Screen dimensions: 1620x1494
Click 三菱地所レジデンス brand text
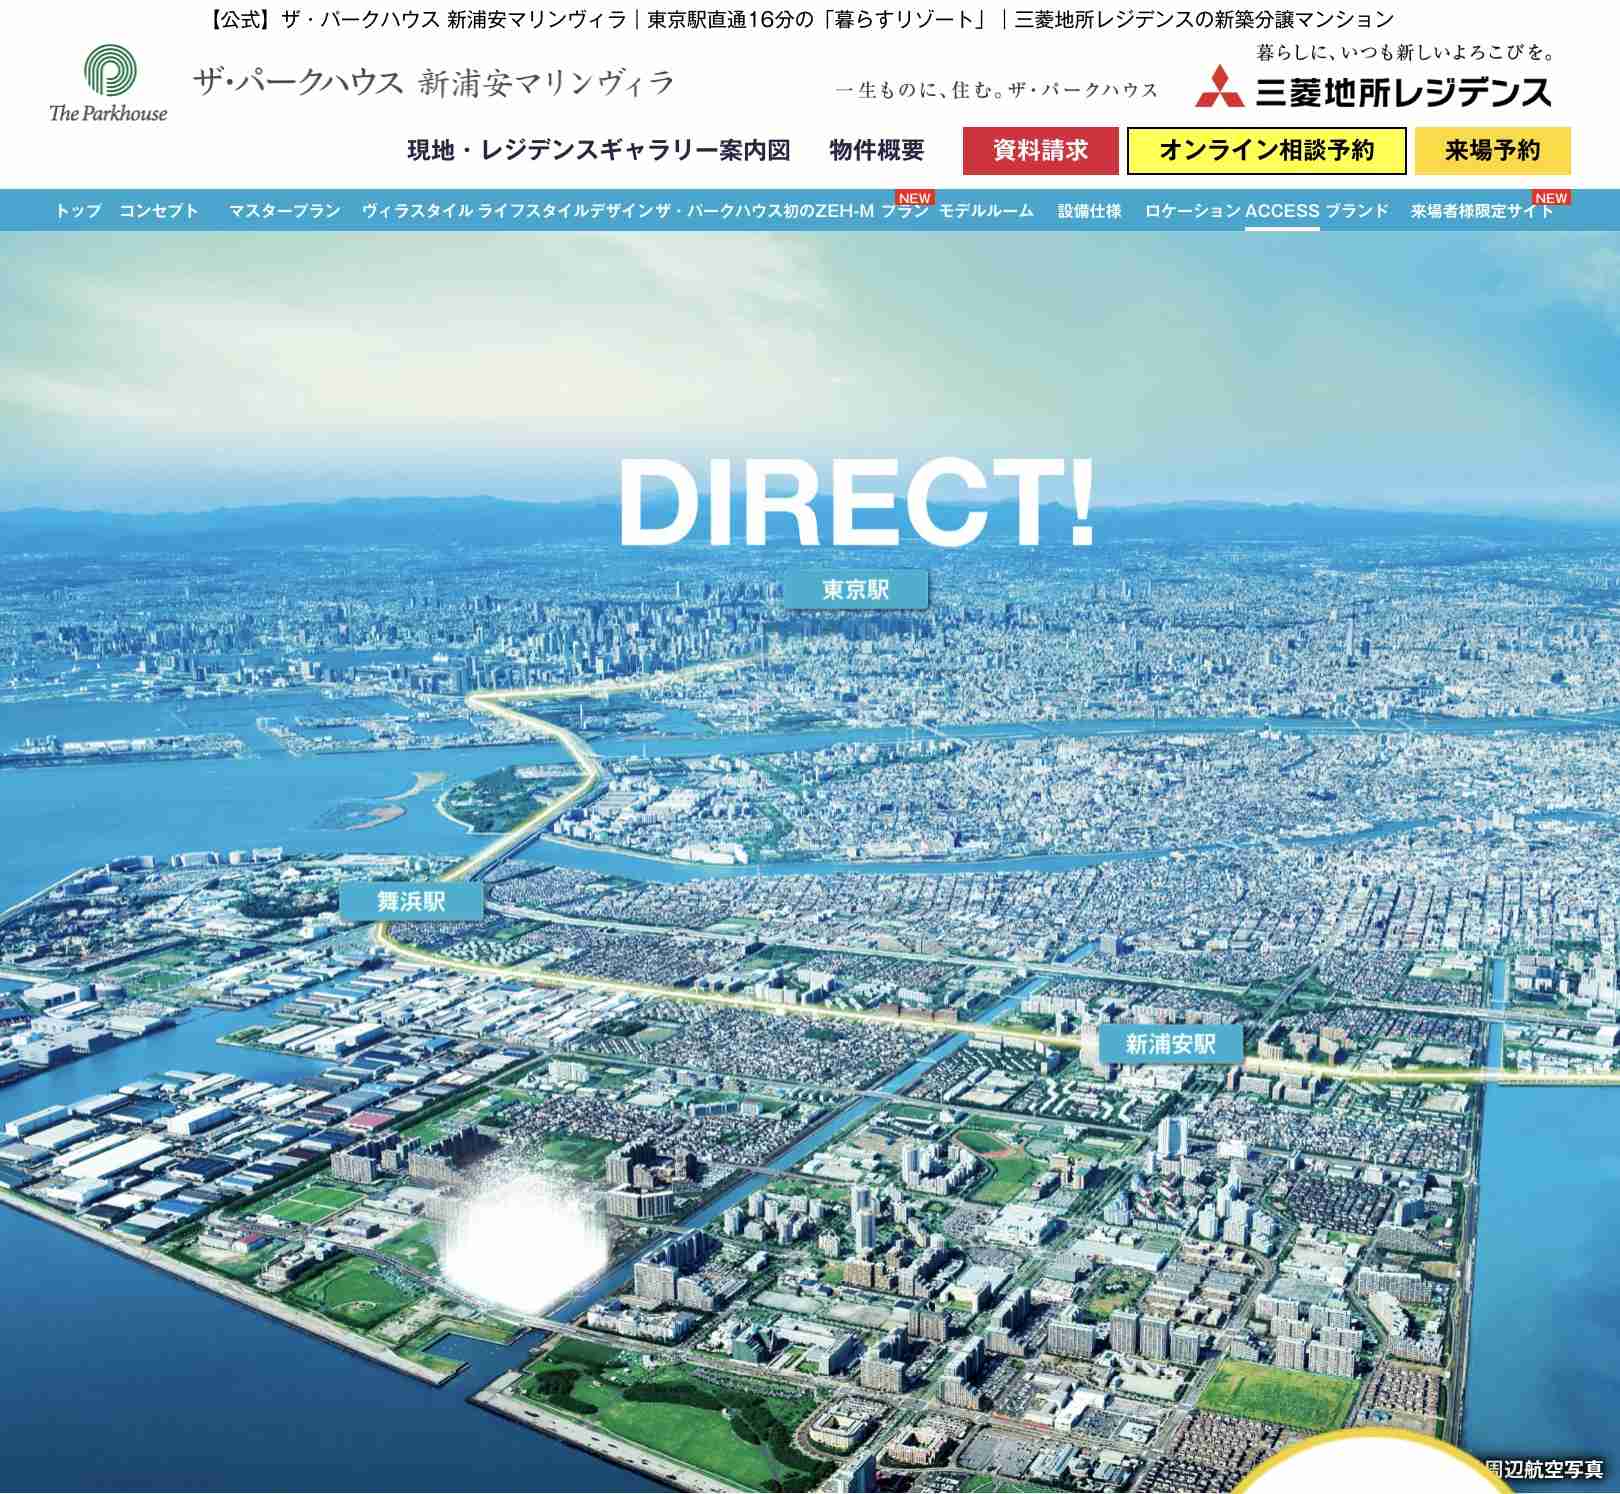(1404, 92)
